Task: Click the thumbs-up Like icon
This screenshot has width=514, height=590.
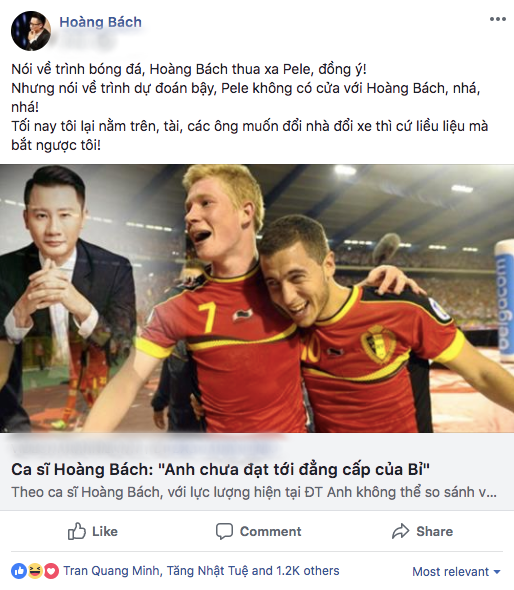Action: pyautogui.click(x=77, y=531)
